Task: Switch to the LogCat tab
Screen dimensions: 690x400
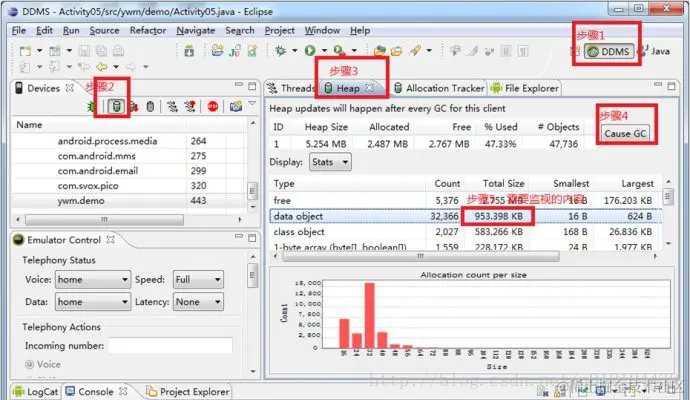Action: [36, 391]
